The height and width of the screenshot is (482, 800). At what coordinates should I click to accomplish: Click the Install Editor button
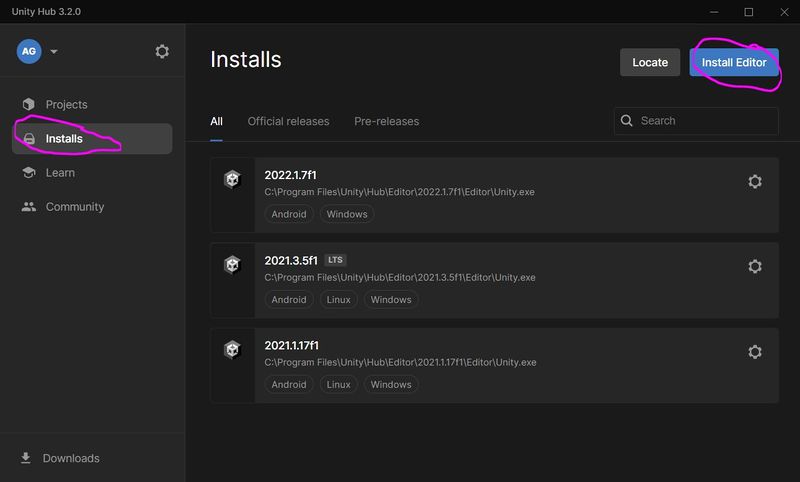[x=734, y=62]
